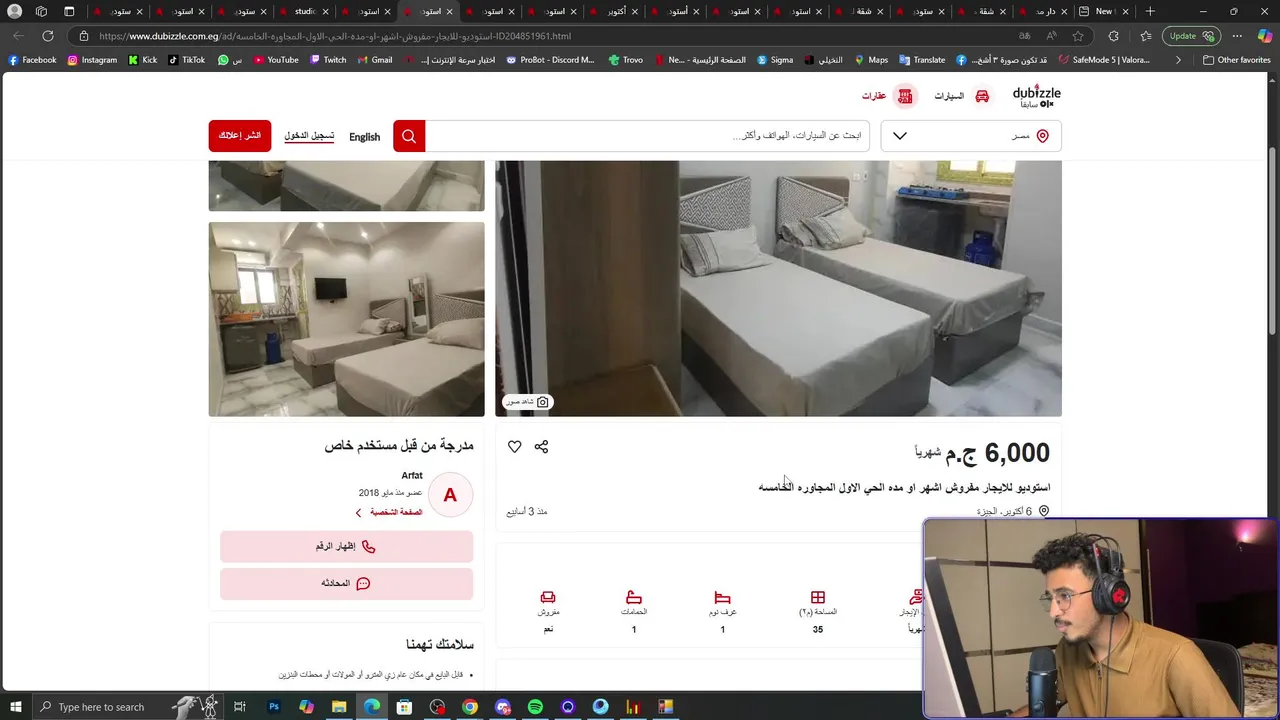Click the Windows Start button
The width and height of the screenshot is (1280, 720).
[16, 707]
